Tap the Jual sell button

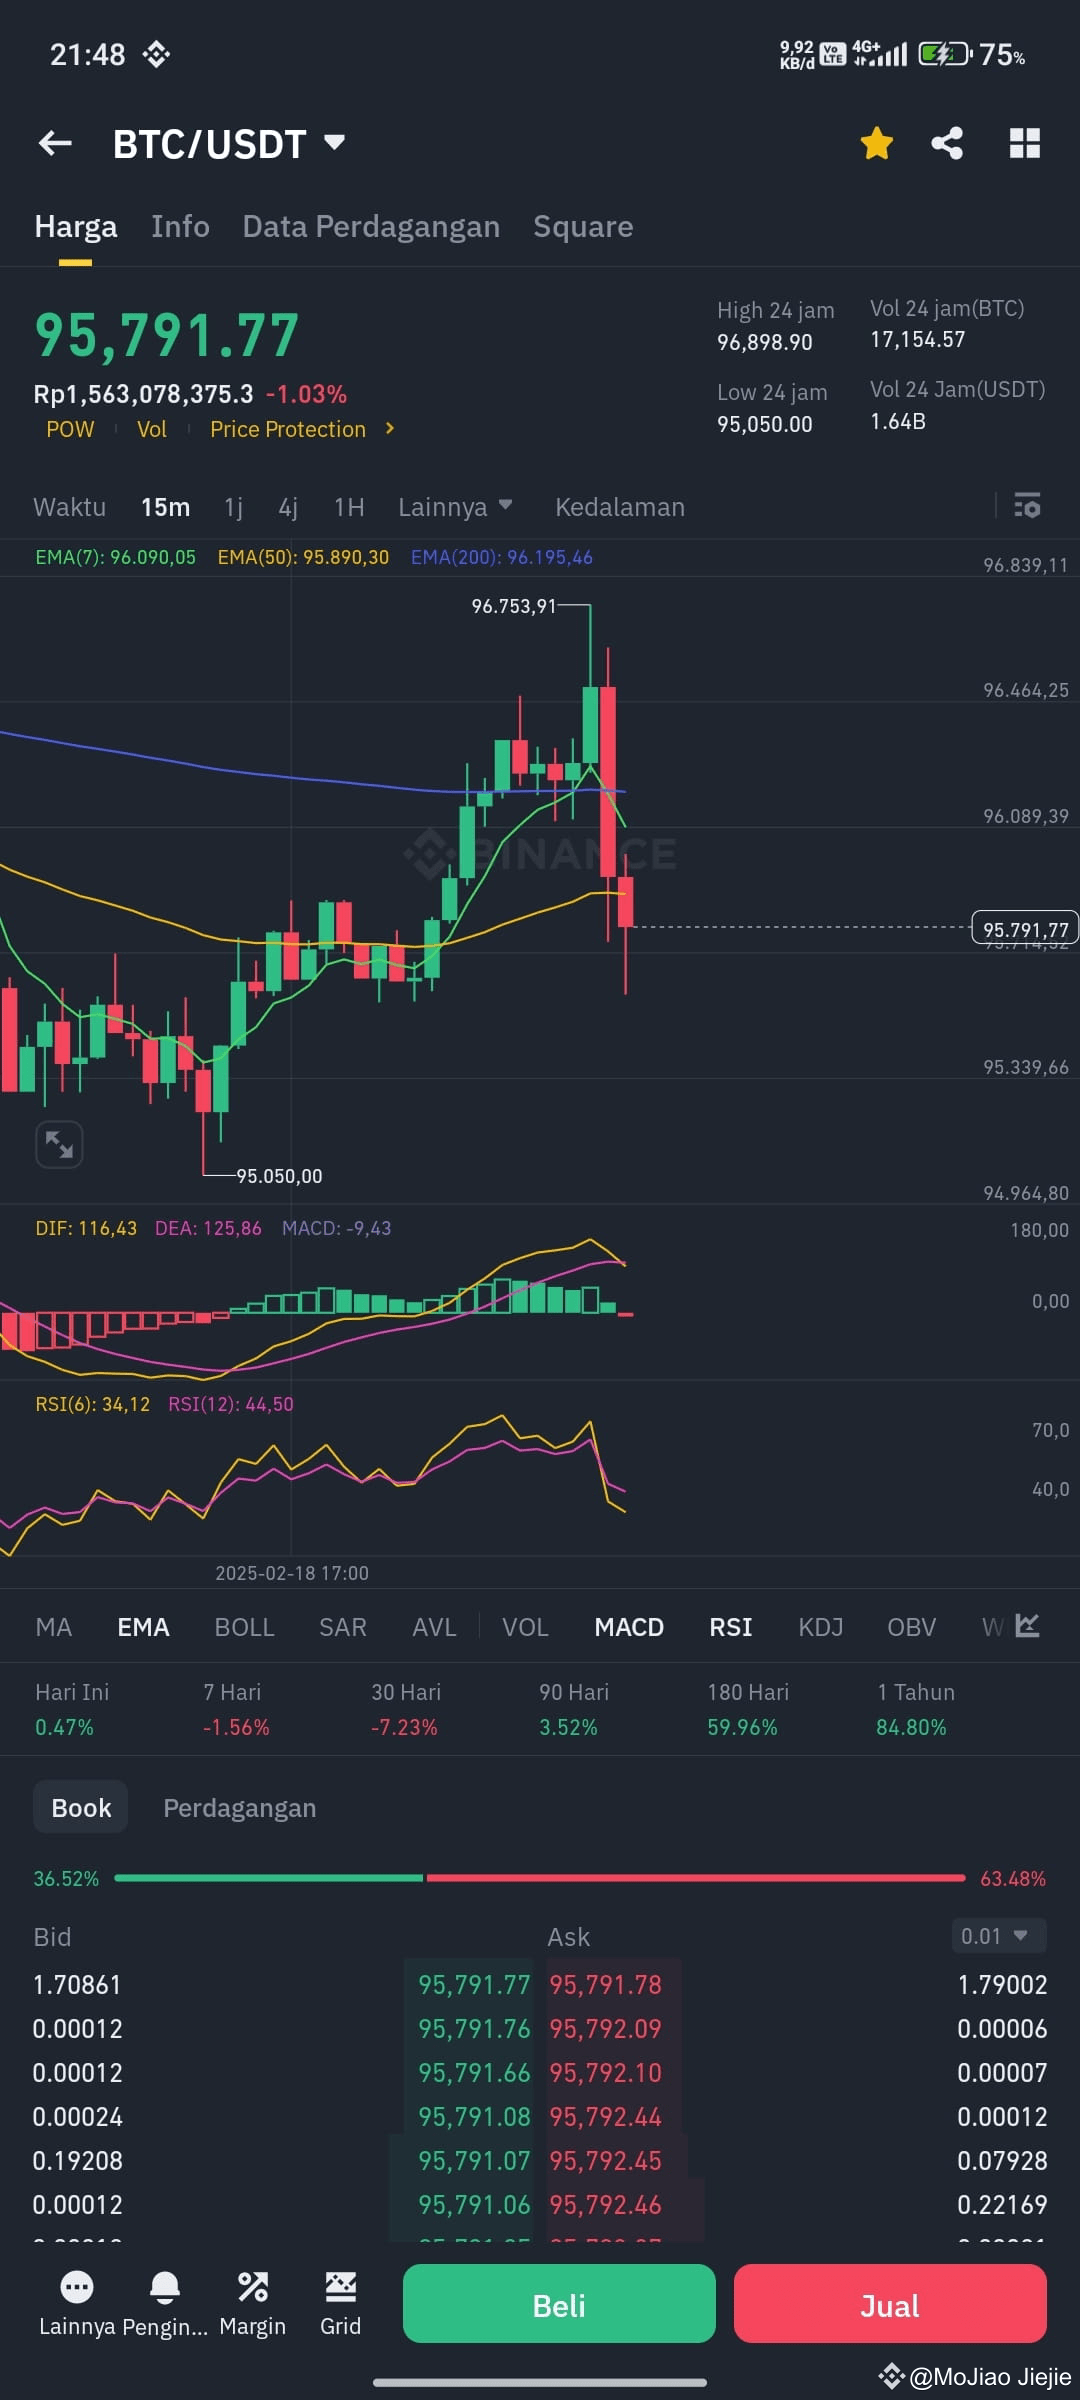(x=890, y=2304)
